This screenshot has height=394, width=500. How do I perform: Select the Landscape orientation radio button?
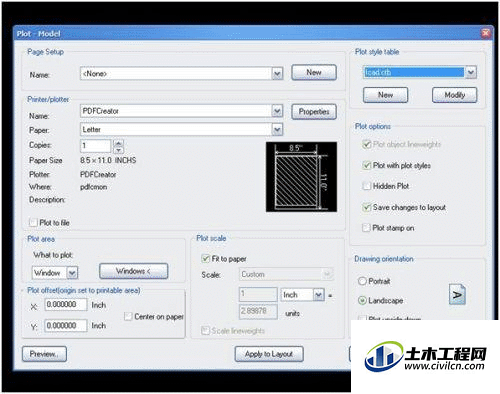tap(362, 300)
